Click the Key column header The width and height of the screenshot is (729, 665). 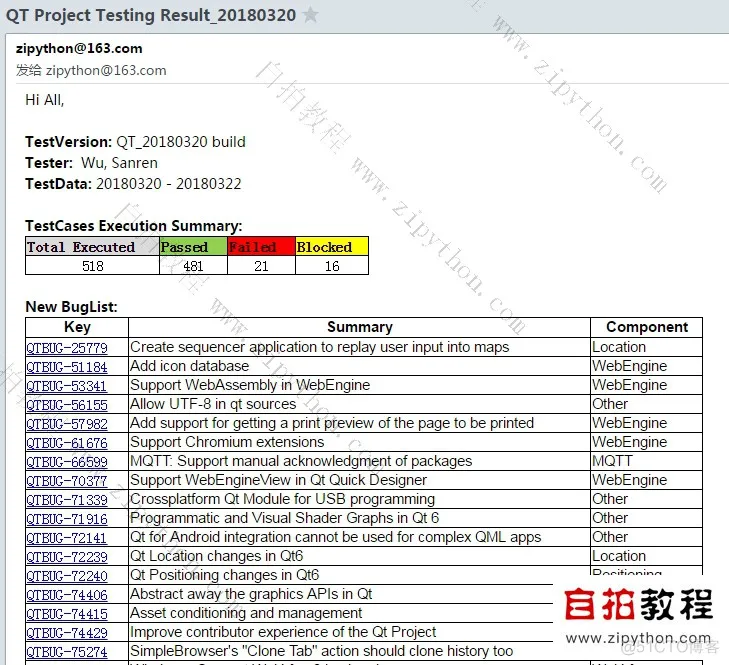[x=77, y=327]
